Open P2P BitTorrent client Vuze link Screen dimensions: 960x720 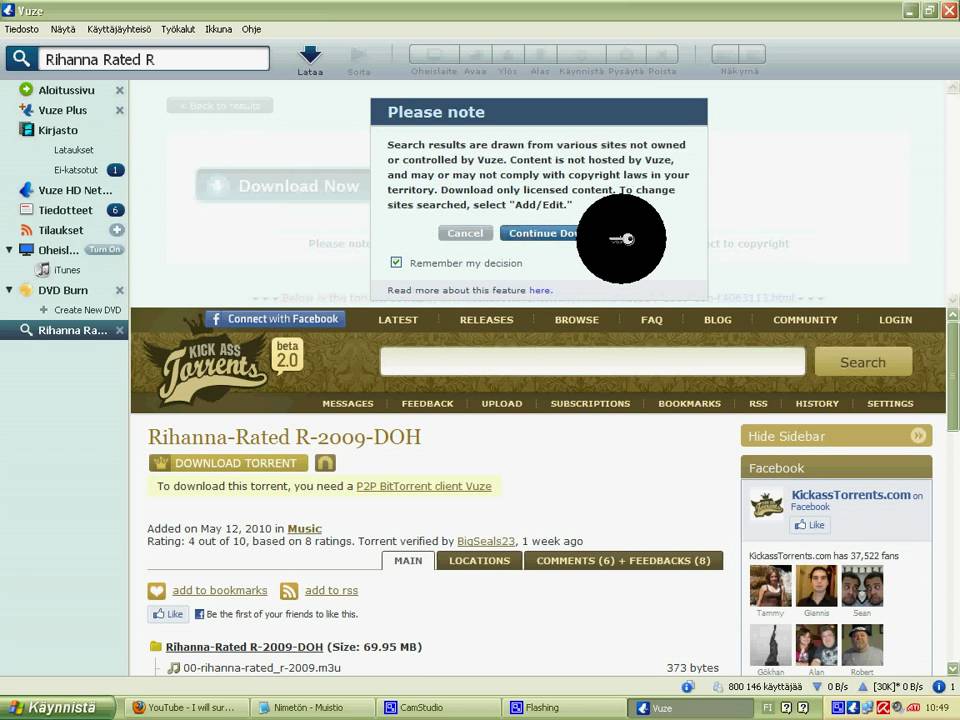(424, 486)
